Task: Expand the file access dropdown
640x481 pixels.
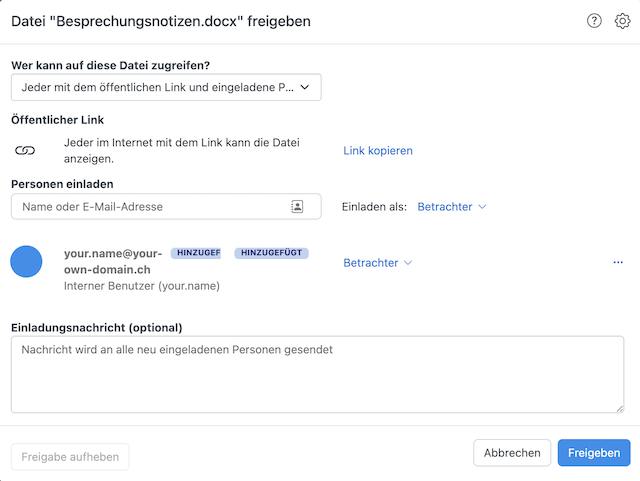Action: [166, 87]
